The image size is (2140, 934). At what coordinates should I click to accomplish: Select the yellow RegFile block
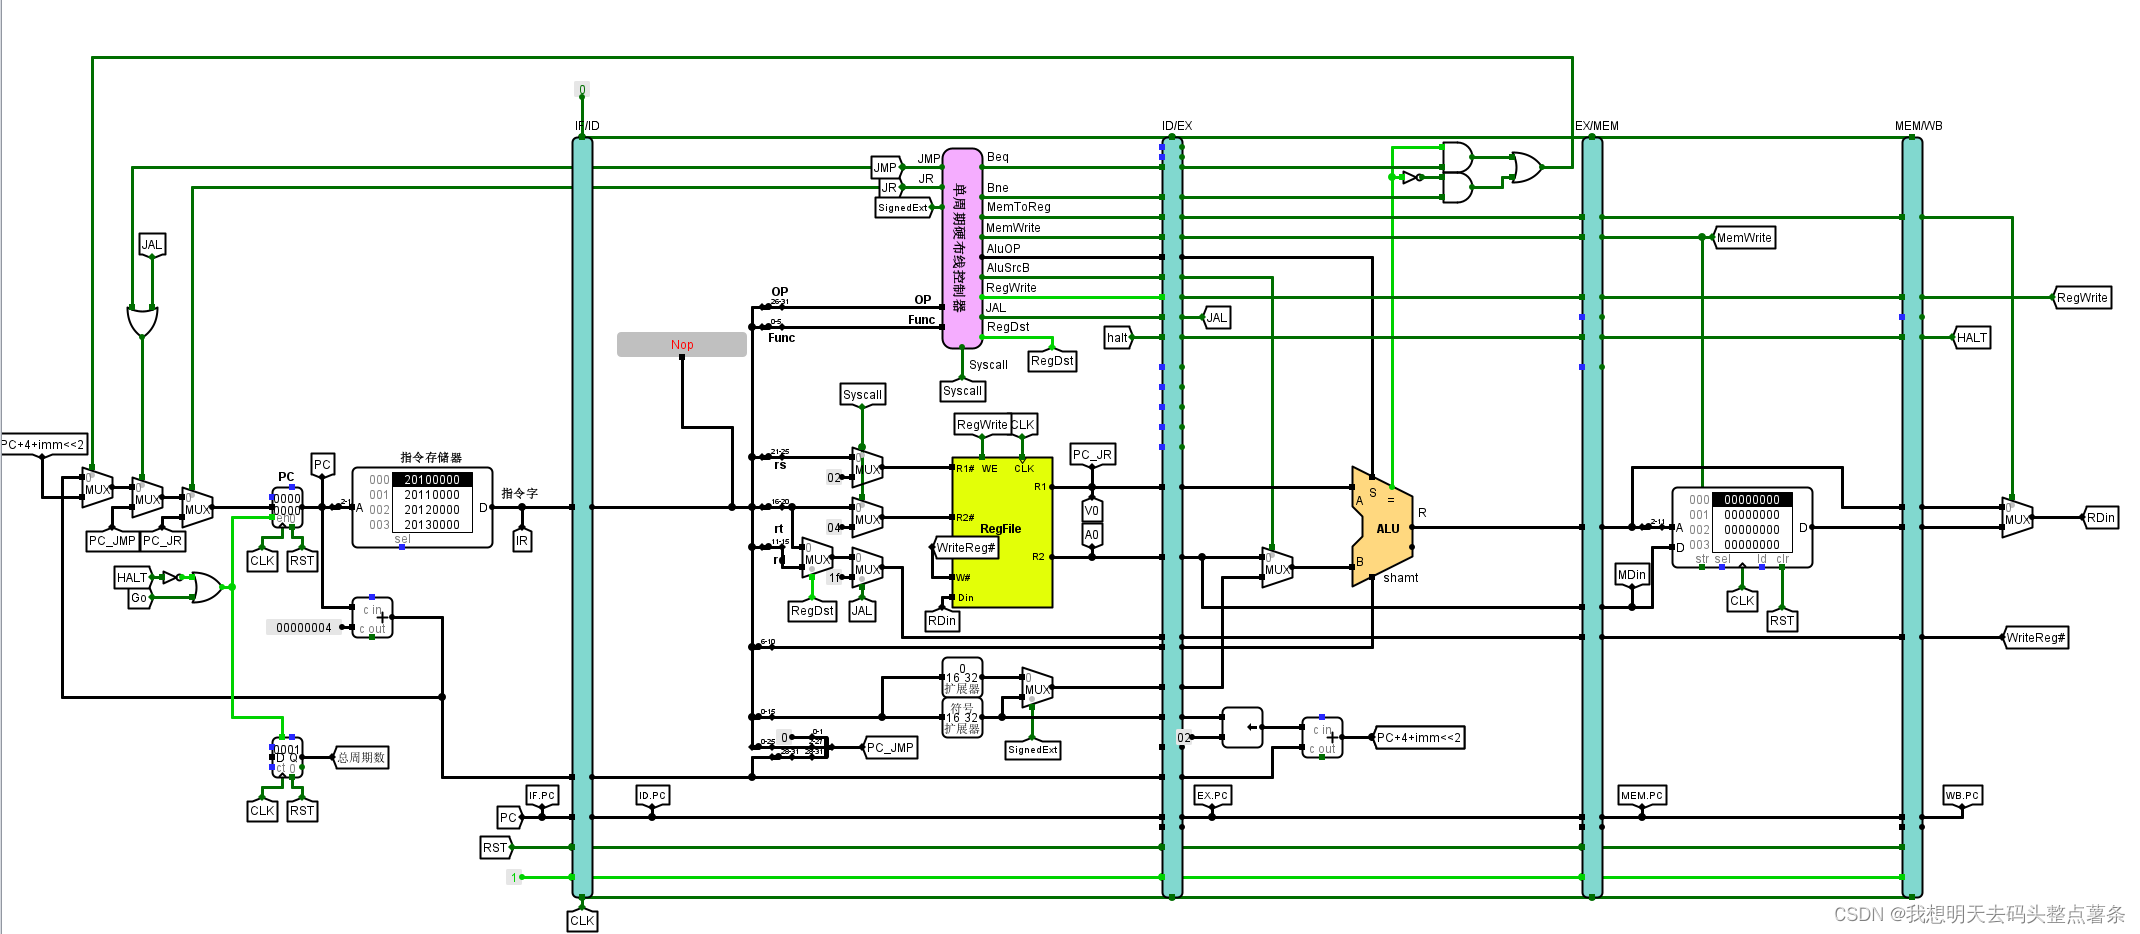point(1002,533)
